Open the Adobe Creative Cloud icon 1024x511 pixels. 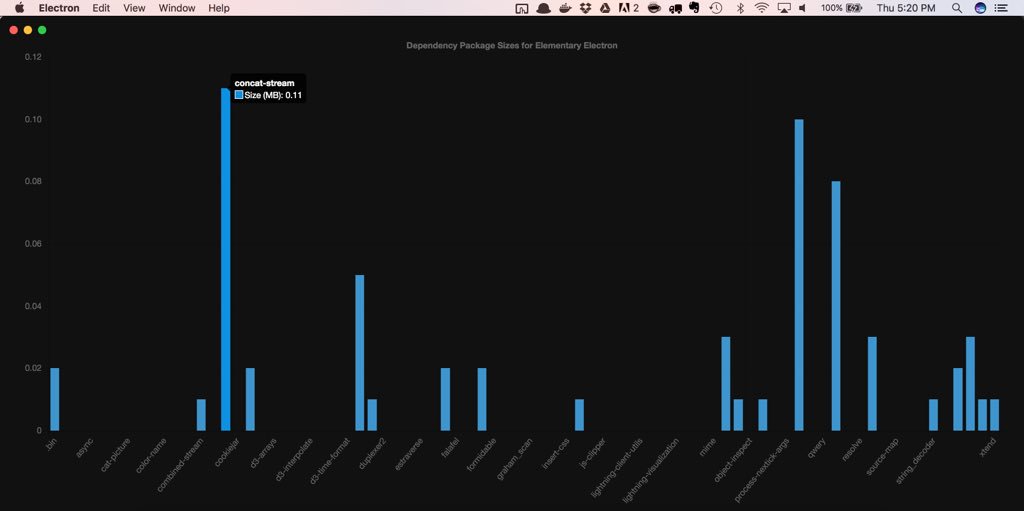[628, 8]
